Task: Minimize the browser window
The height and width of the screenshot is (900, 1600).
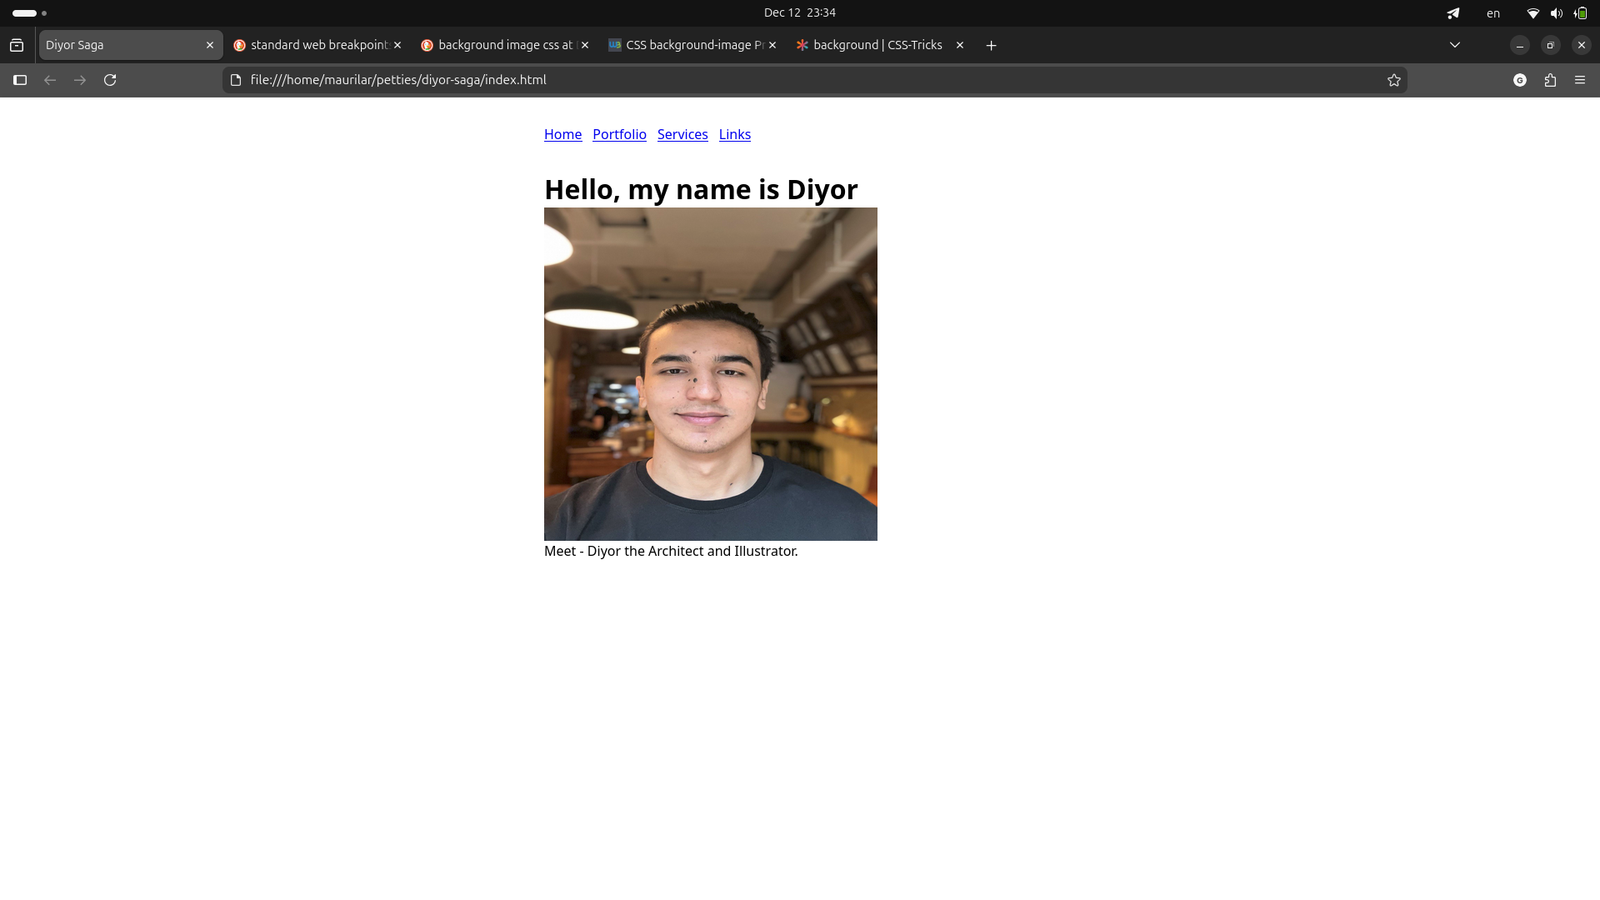Action: [x=1520, y=45]
